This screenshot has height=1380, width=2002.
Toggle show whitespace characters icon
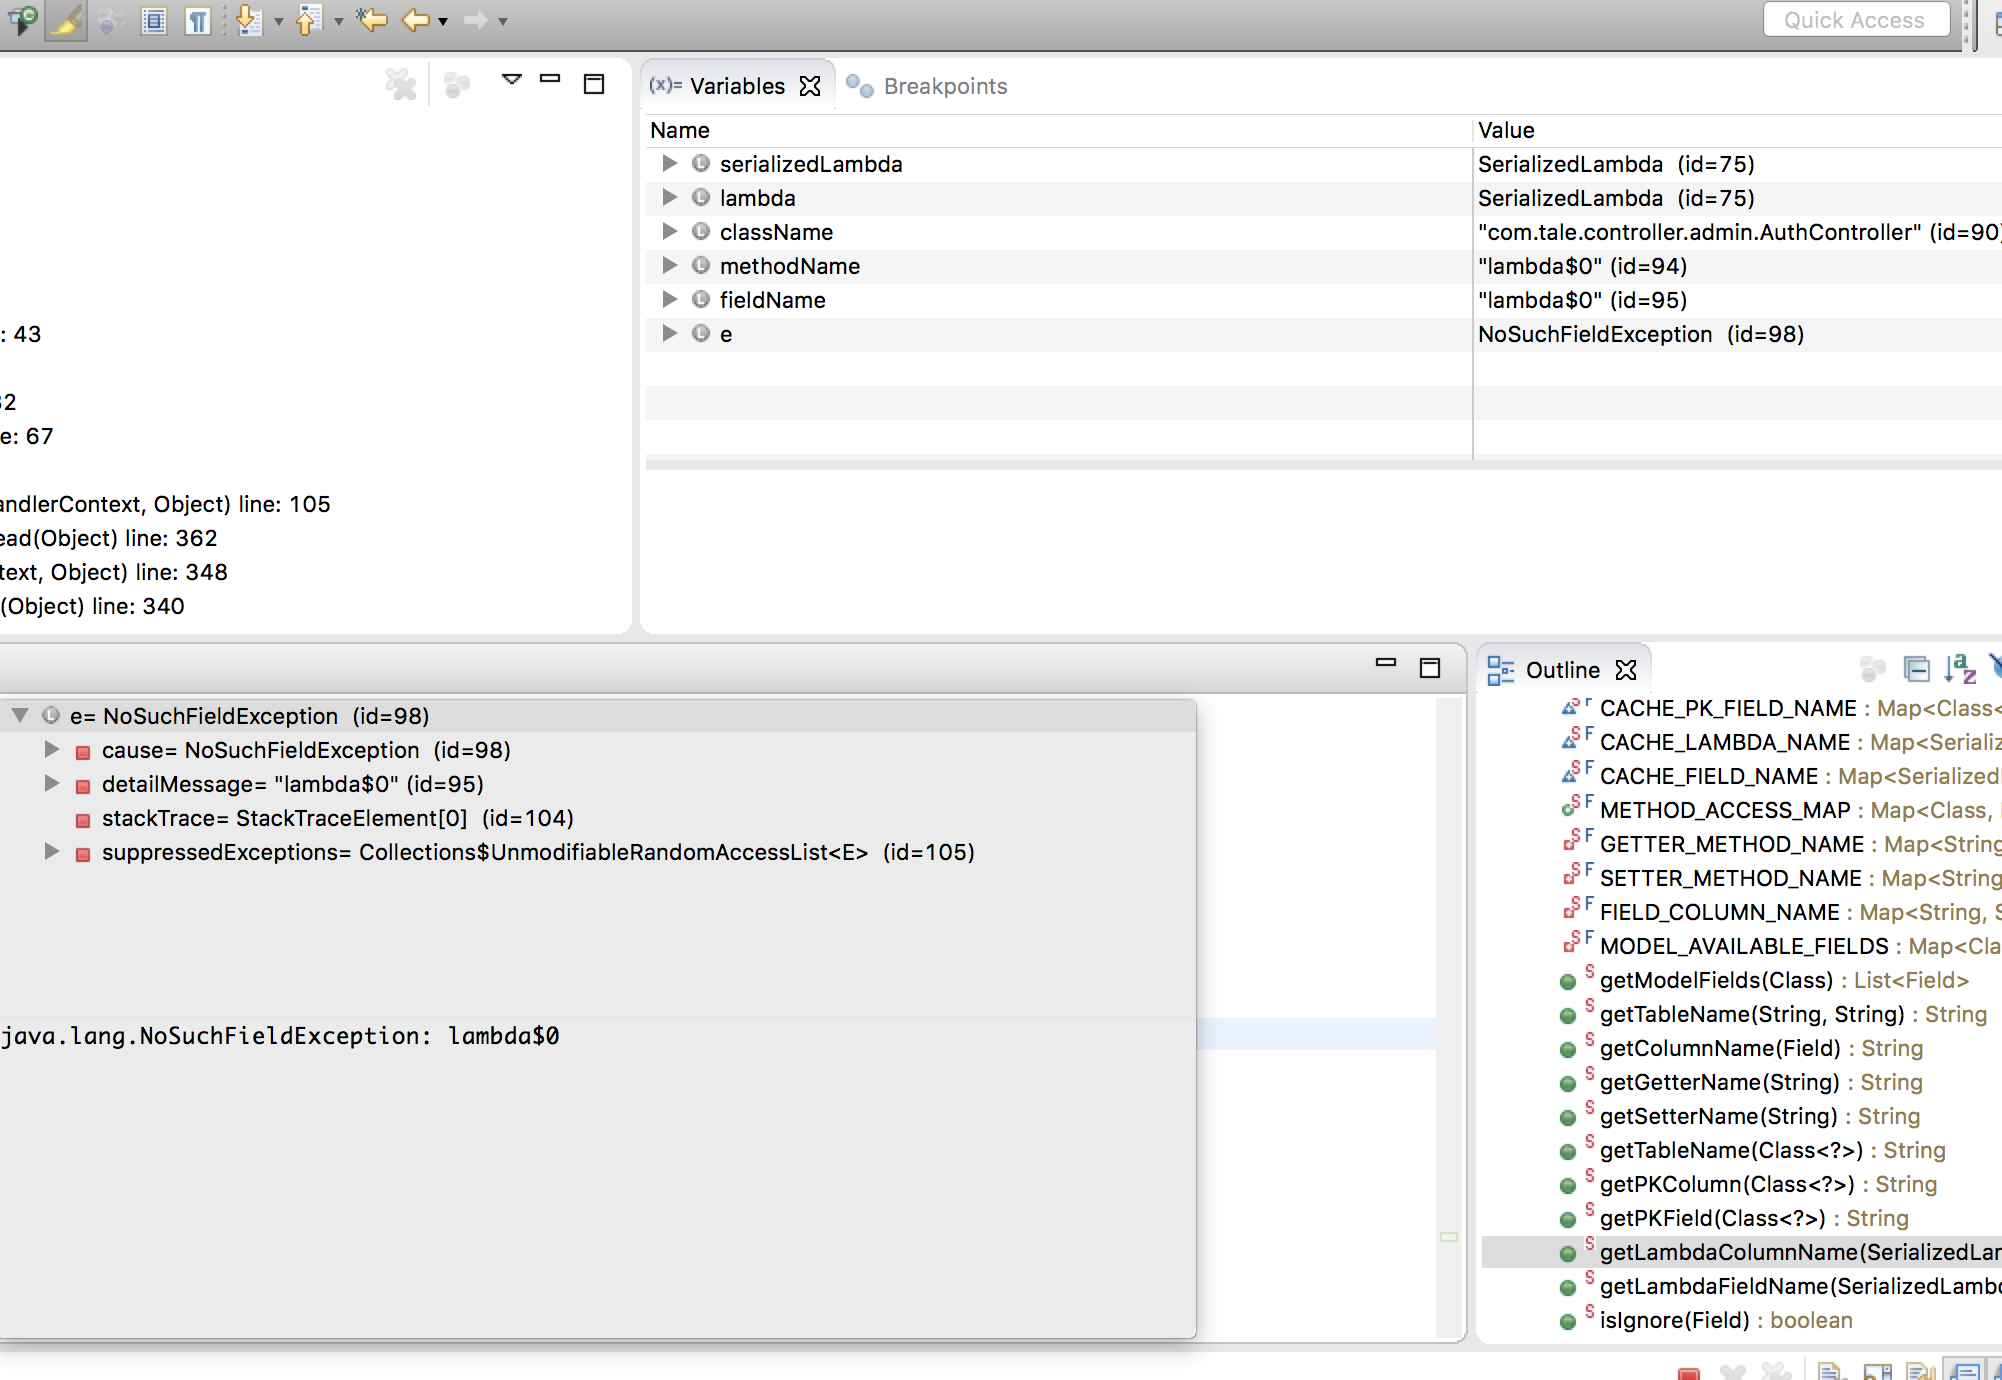[x=198, y=20]
